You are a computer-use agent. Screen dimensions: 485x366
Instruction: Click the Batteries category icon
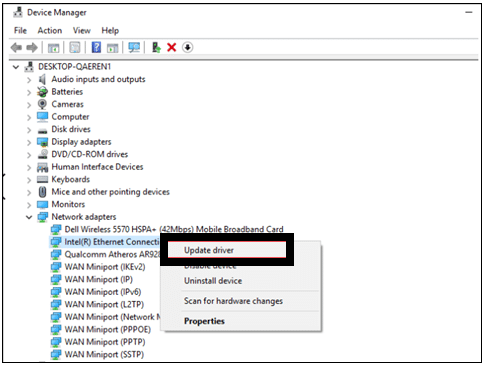tap(42, 92)
